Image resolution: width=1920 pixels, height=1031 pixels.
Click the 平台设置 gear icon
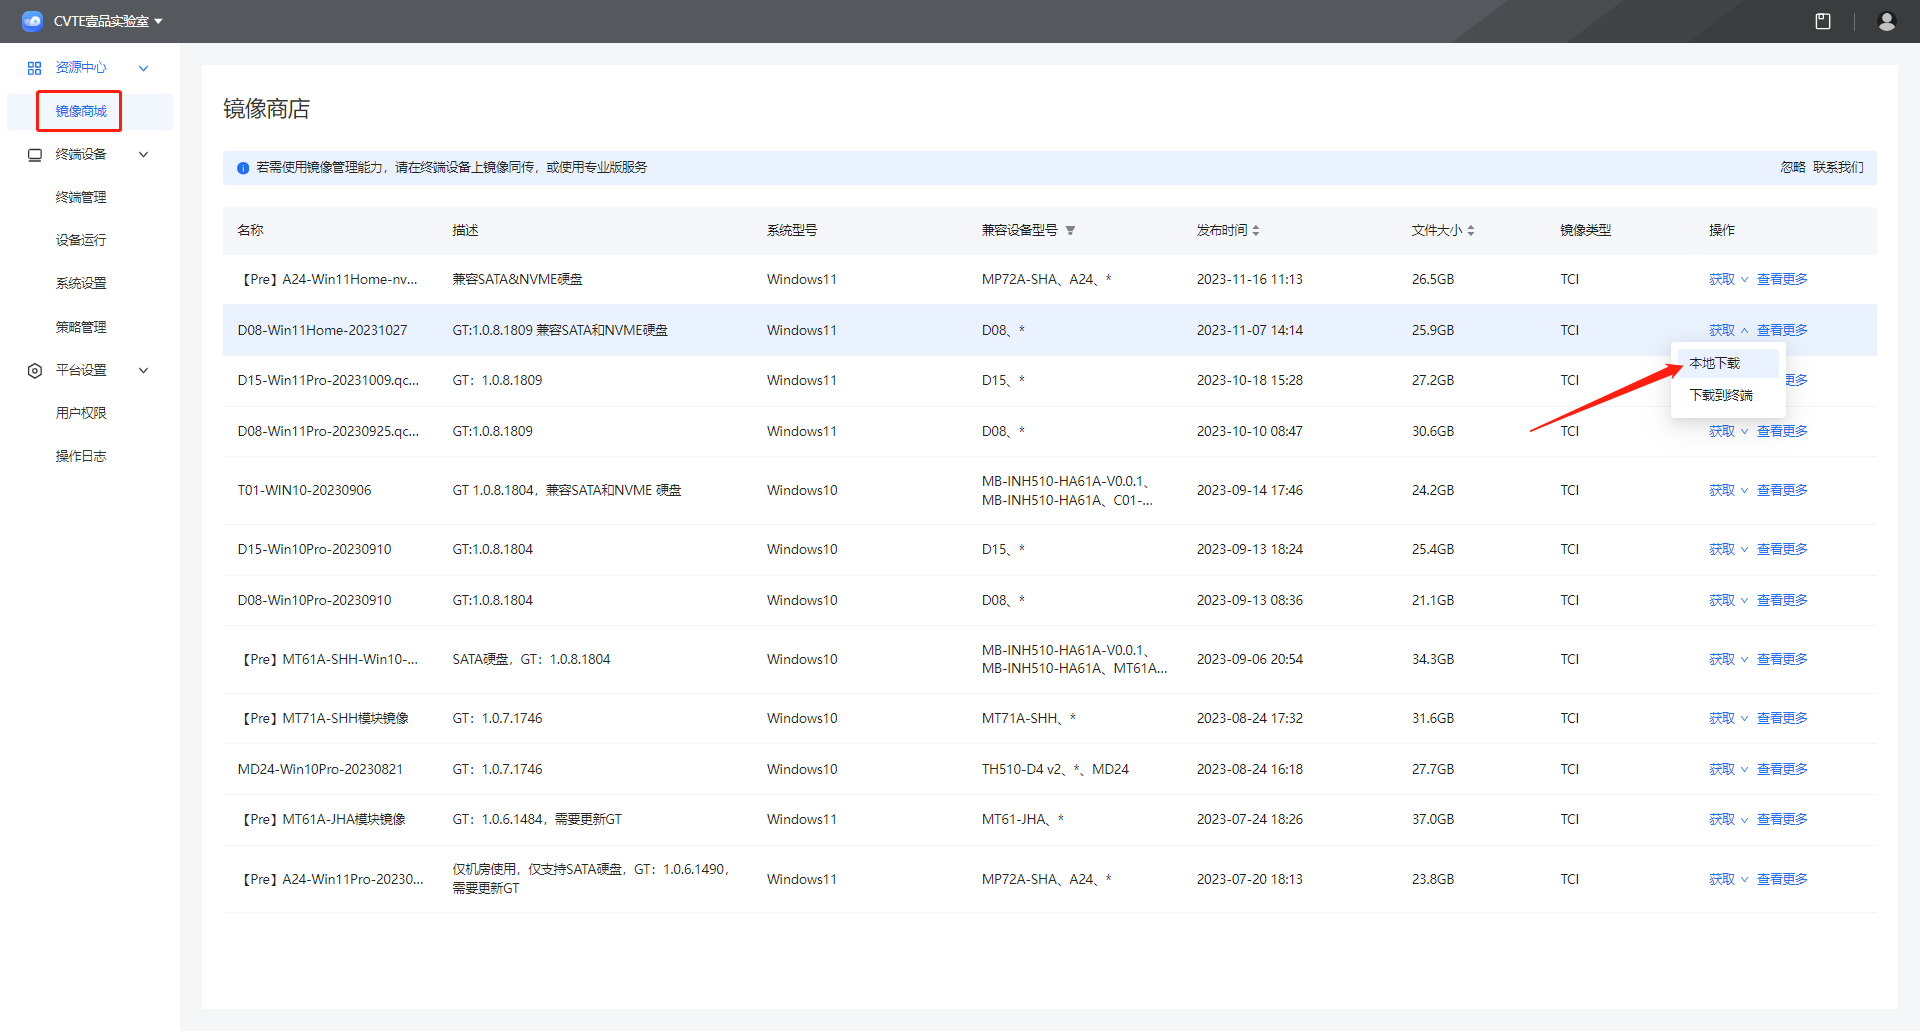pos(35,371)
